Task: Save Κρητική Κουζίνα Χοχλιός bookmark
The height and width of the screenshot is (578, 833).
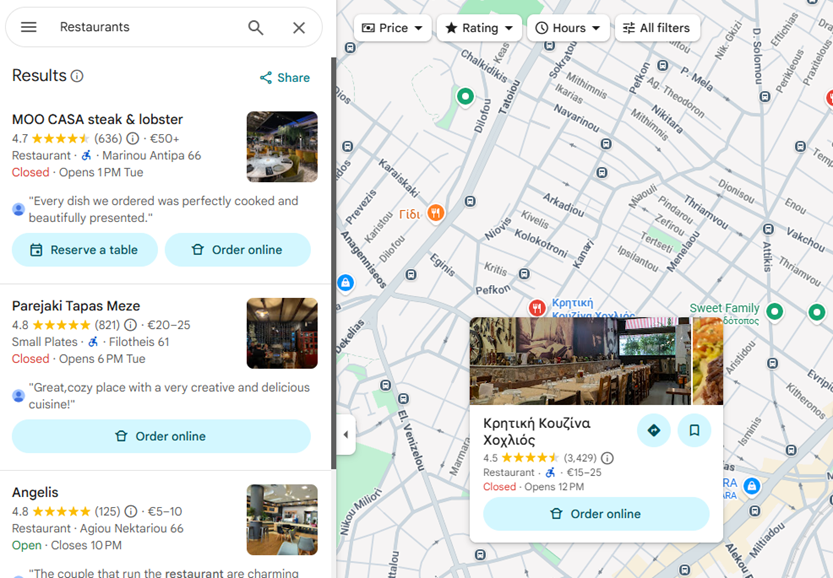Action: pyautogui.click(x=694, y=430)
